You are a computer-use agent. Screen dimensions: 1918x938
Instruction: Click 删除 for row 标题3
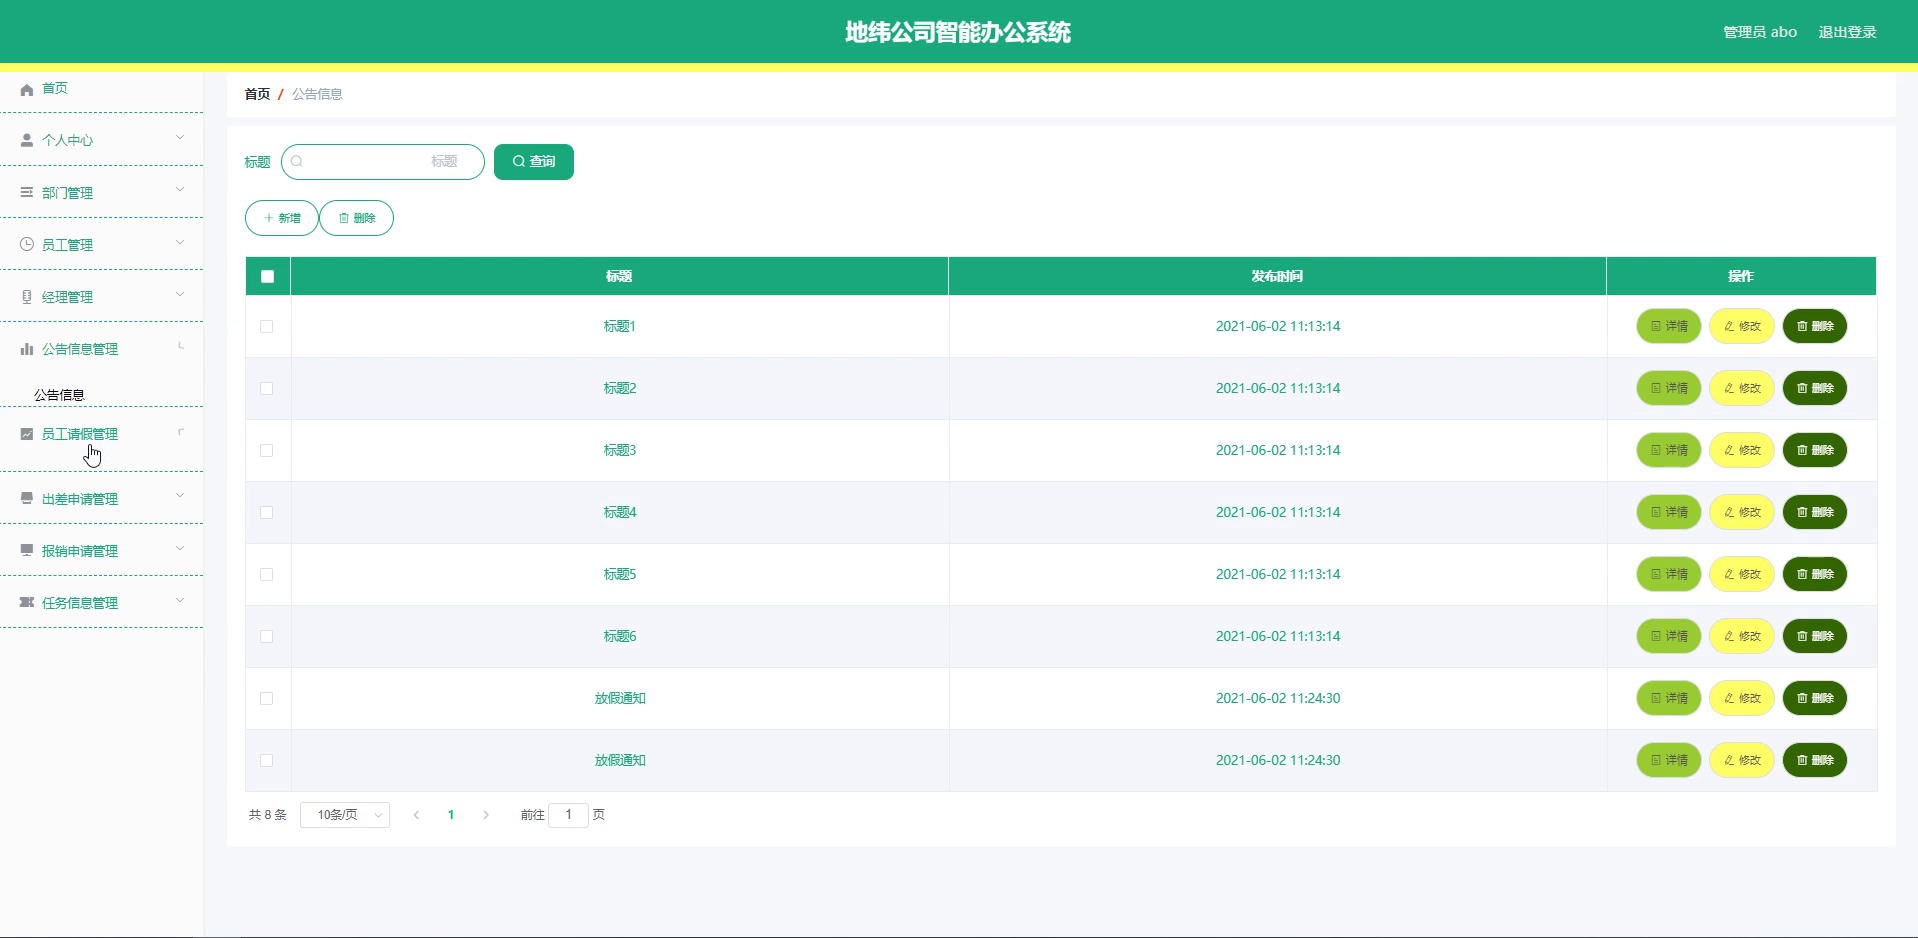coord(1815,450)
